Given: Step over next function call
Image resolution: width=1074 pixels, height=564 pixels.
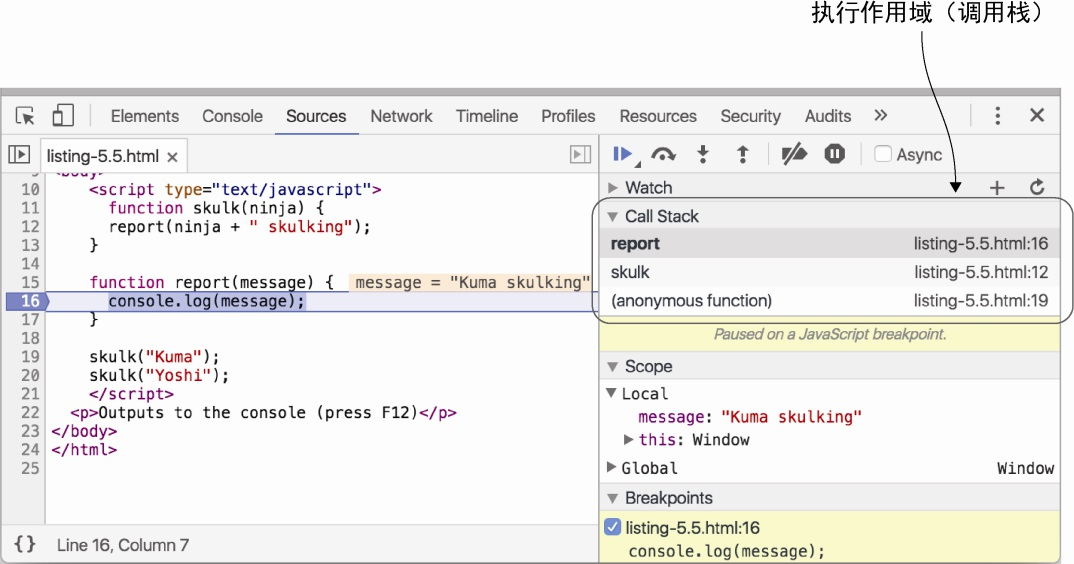Looking at the screenshot, I should 663,154.
